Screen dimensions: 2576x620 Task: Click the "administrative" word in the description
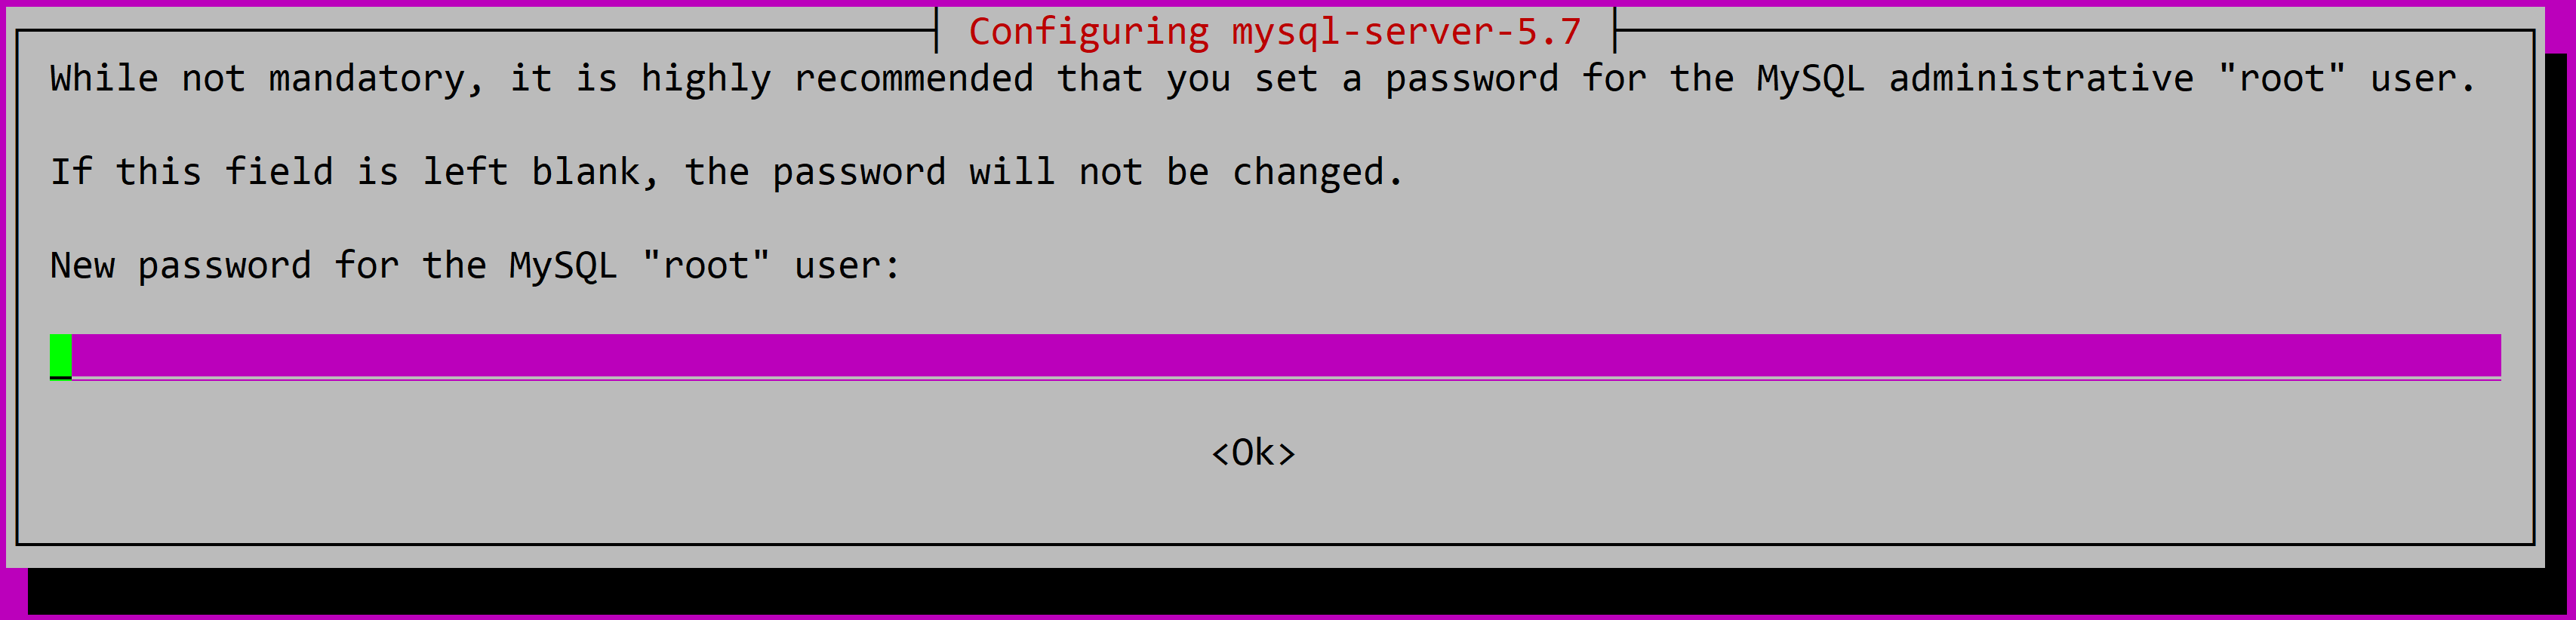(2040, 79)
